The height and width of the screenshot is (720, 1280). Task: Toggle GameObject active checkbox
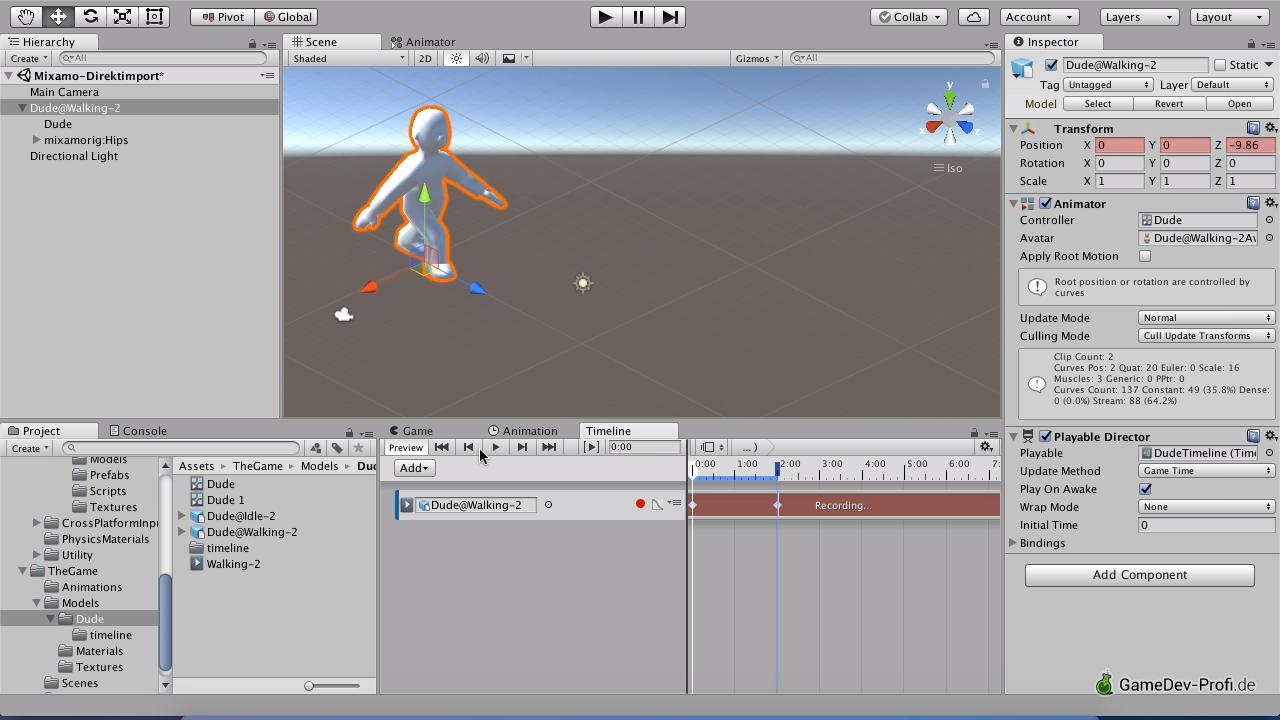[1051, 65]
